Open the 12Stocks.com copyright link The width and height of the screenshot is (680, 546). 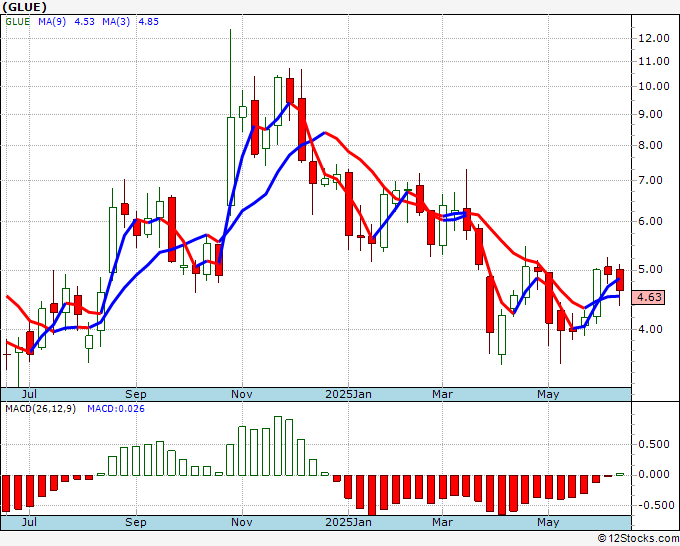[638, 538]
